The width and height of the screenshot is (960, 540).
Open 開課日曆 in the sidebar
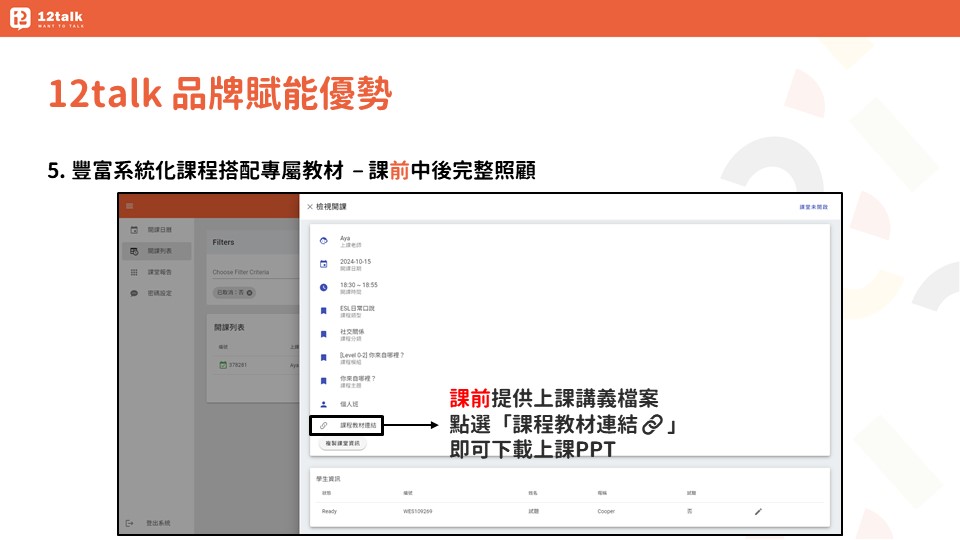click(x=159, y=230)
